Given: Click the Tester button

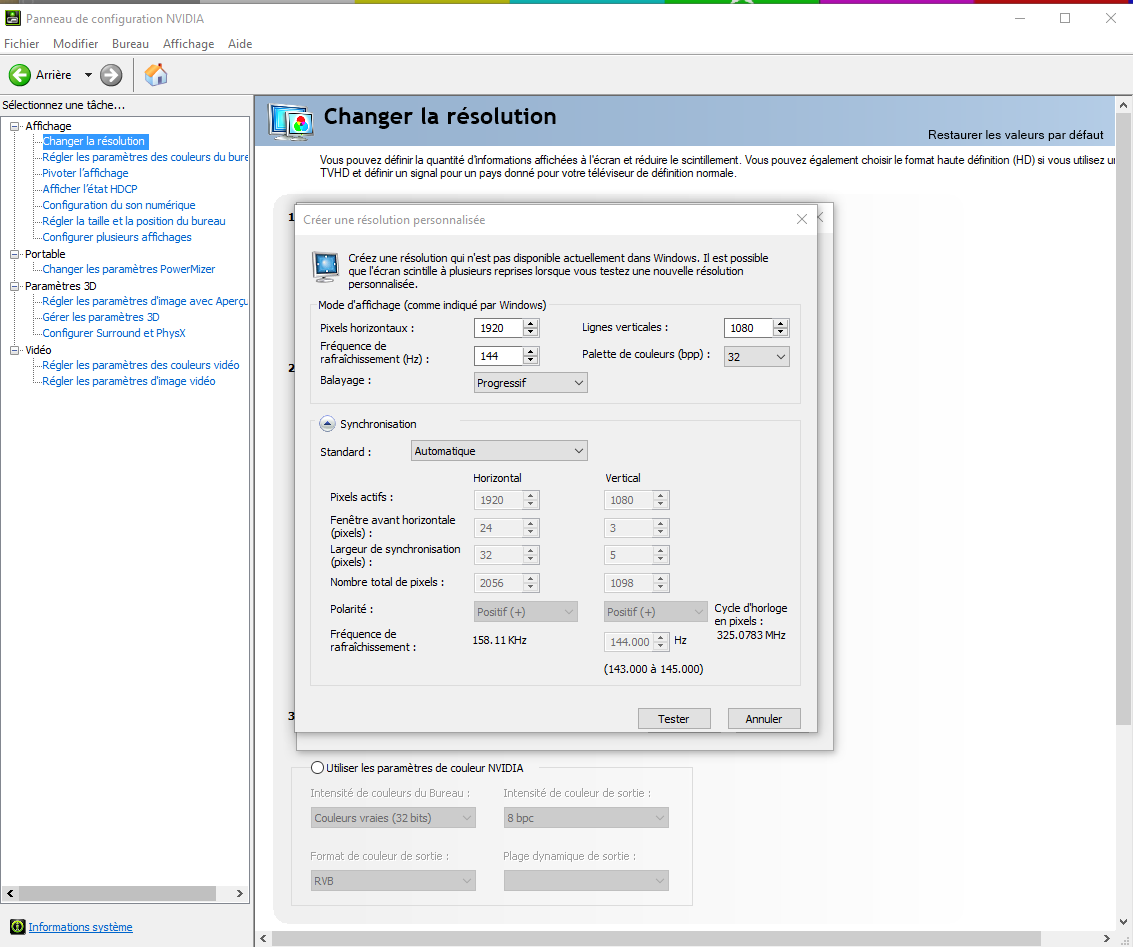Looking at the screenshot, I should (674, 719).
